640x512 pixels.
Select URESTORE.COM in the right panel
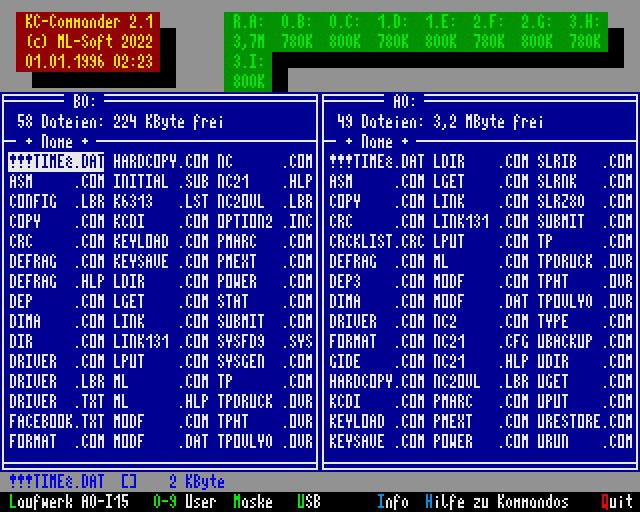click(x=584, y=421)
